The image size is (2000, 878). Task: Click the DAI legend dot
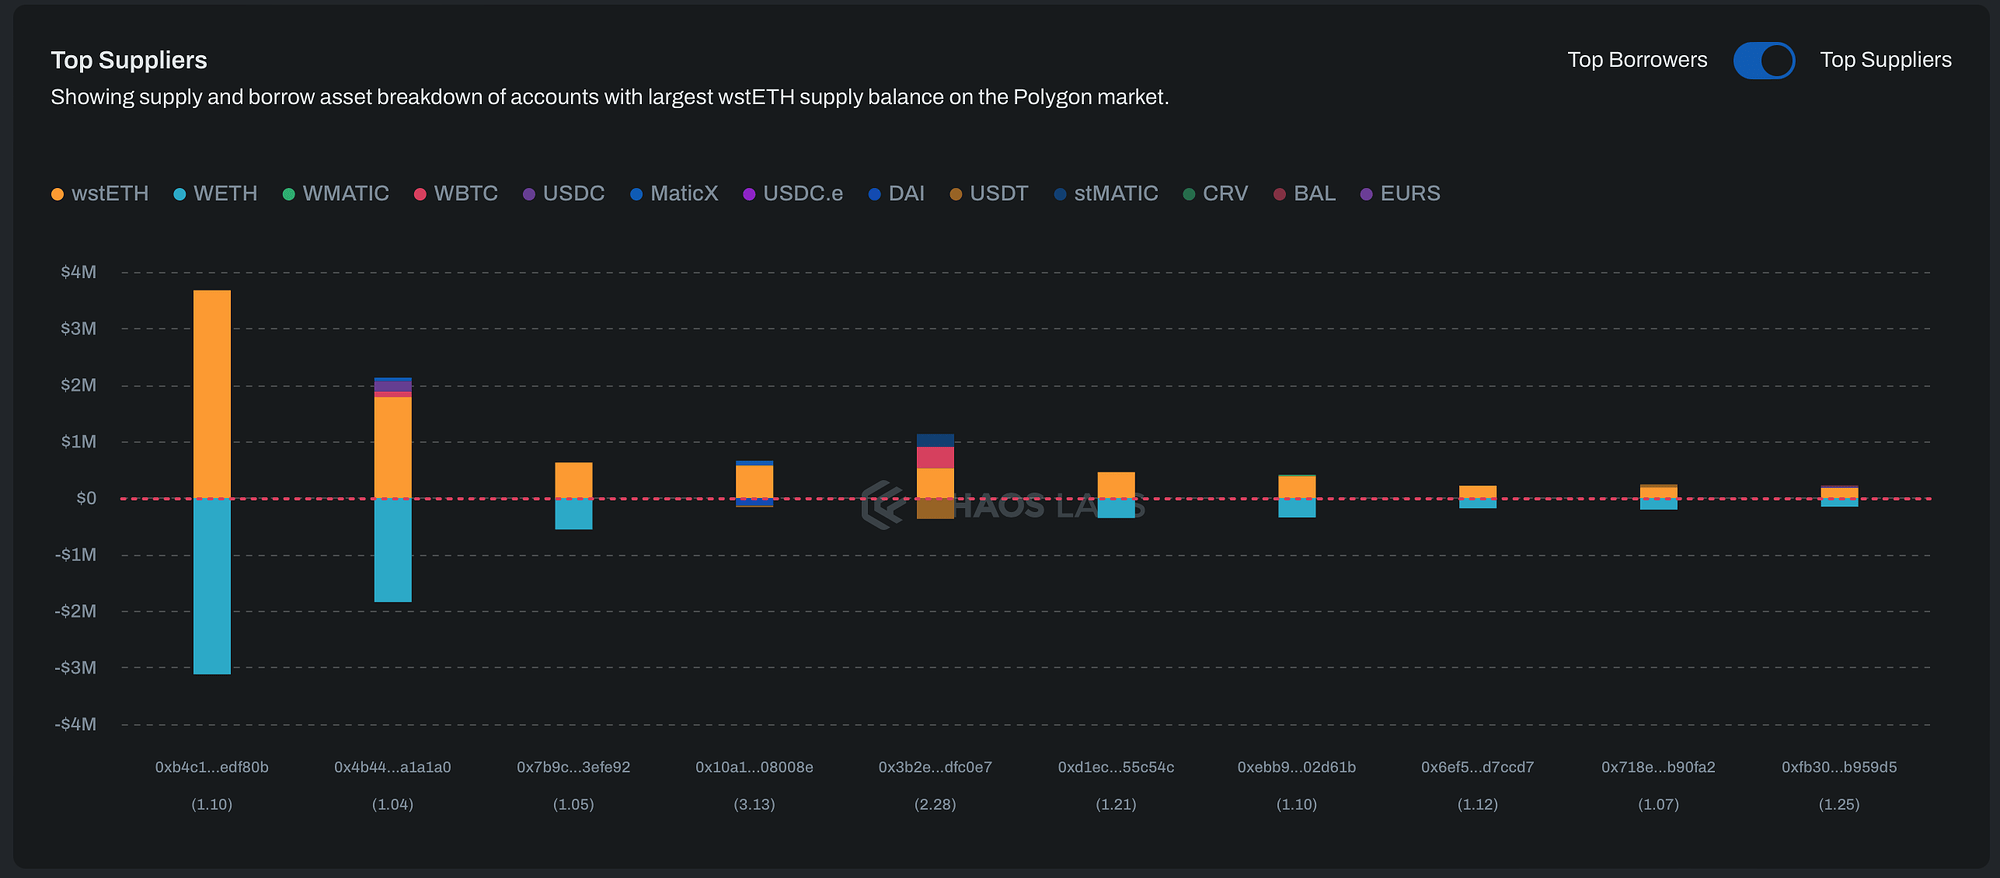(x=875, y=194)
